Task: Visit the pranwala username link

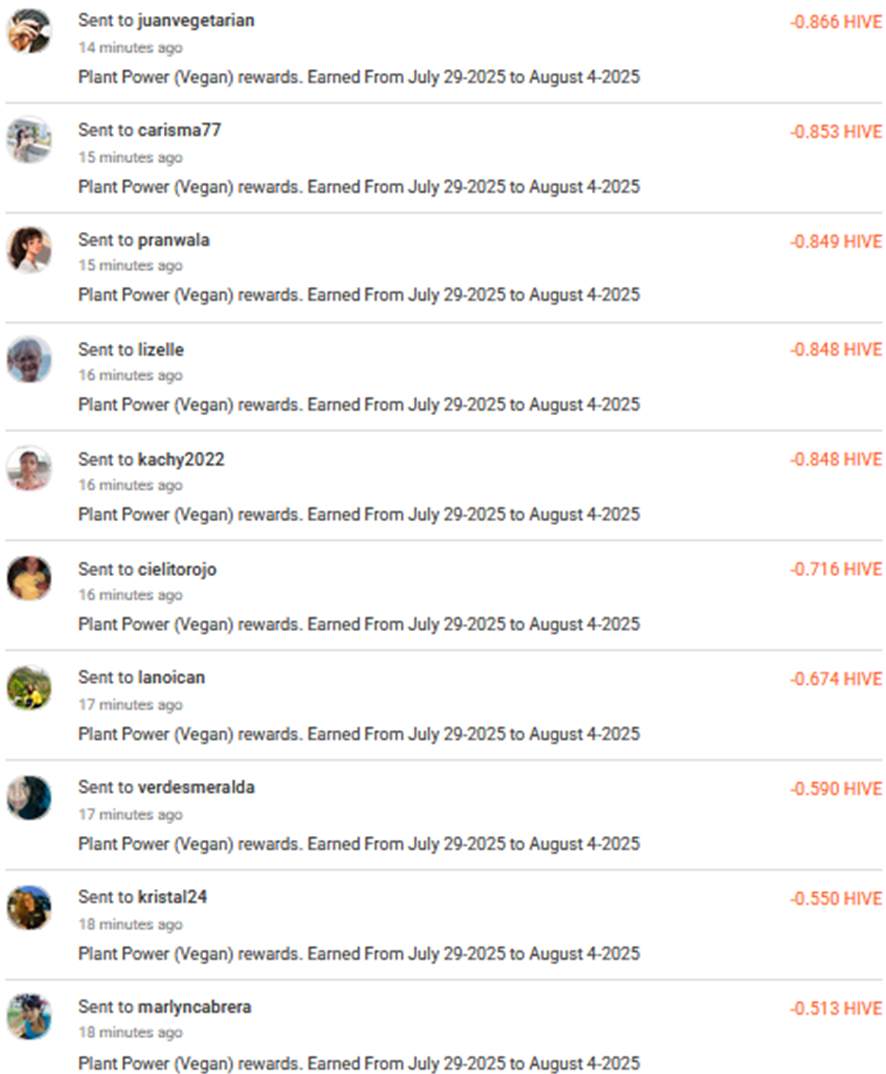Action: coord(173,240)
